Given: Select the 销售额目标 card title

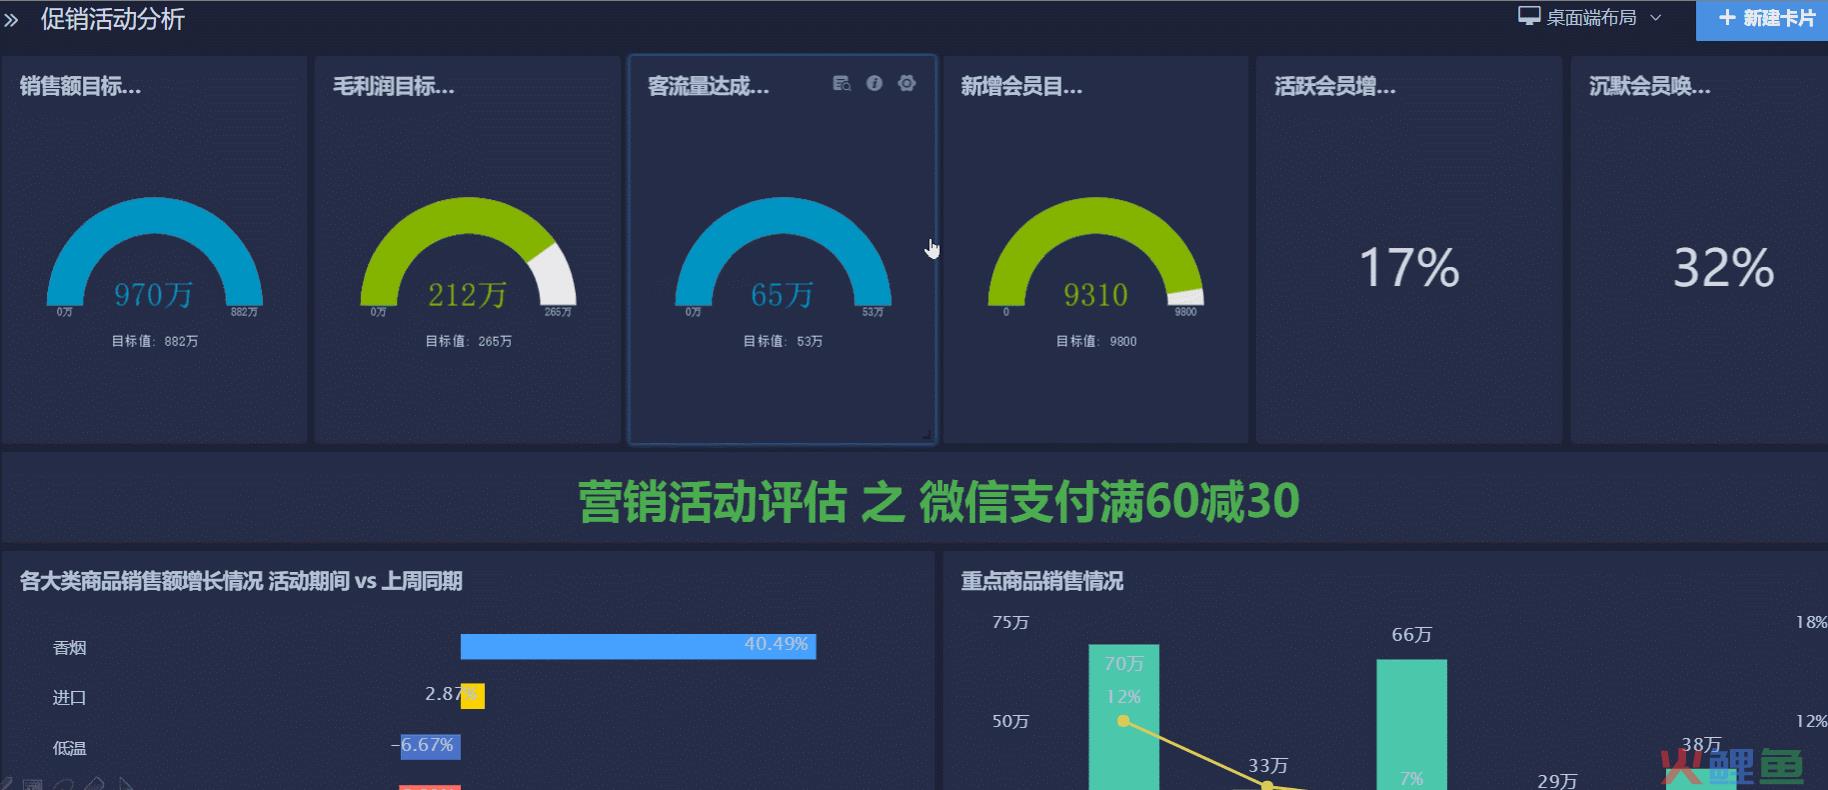Looking at the screenshot, I should pos(80,87).
